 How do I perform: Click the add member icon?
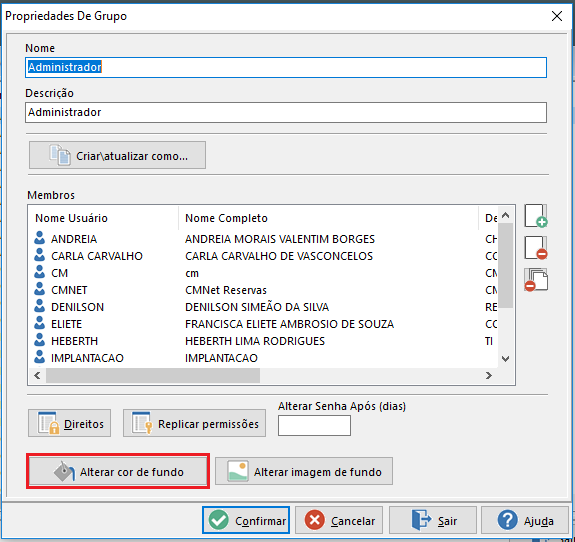pos(536,216)
